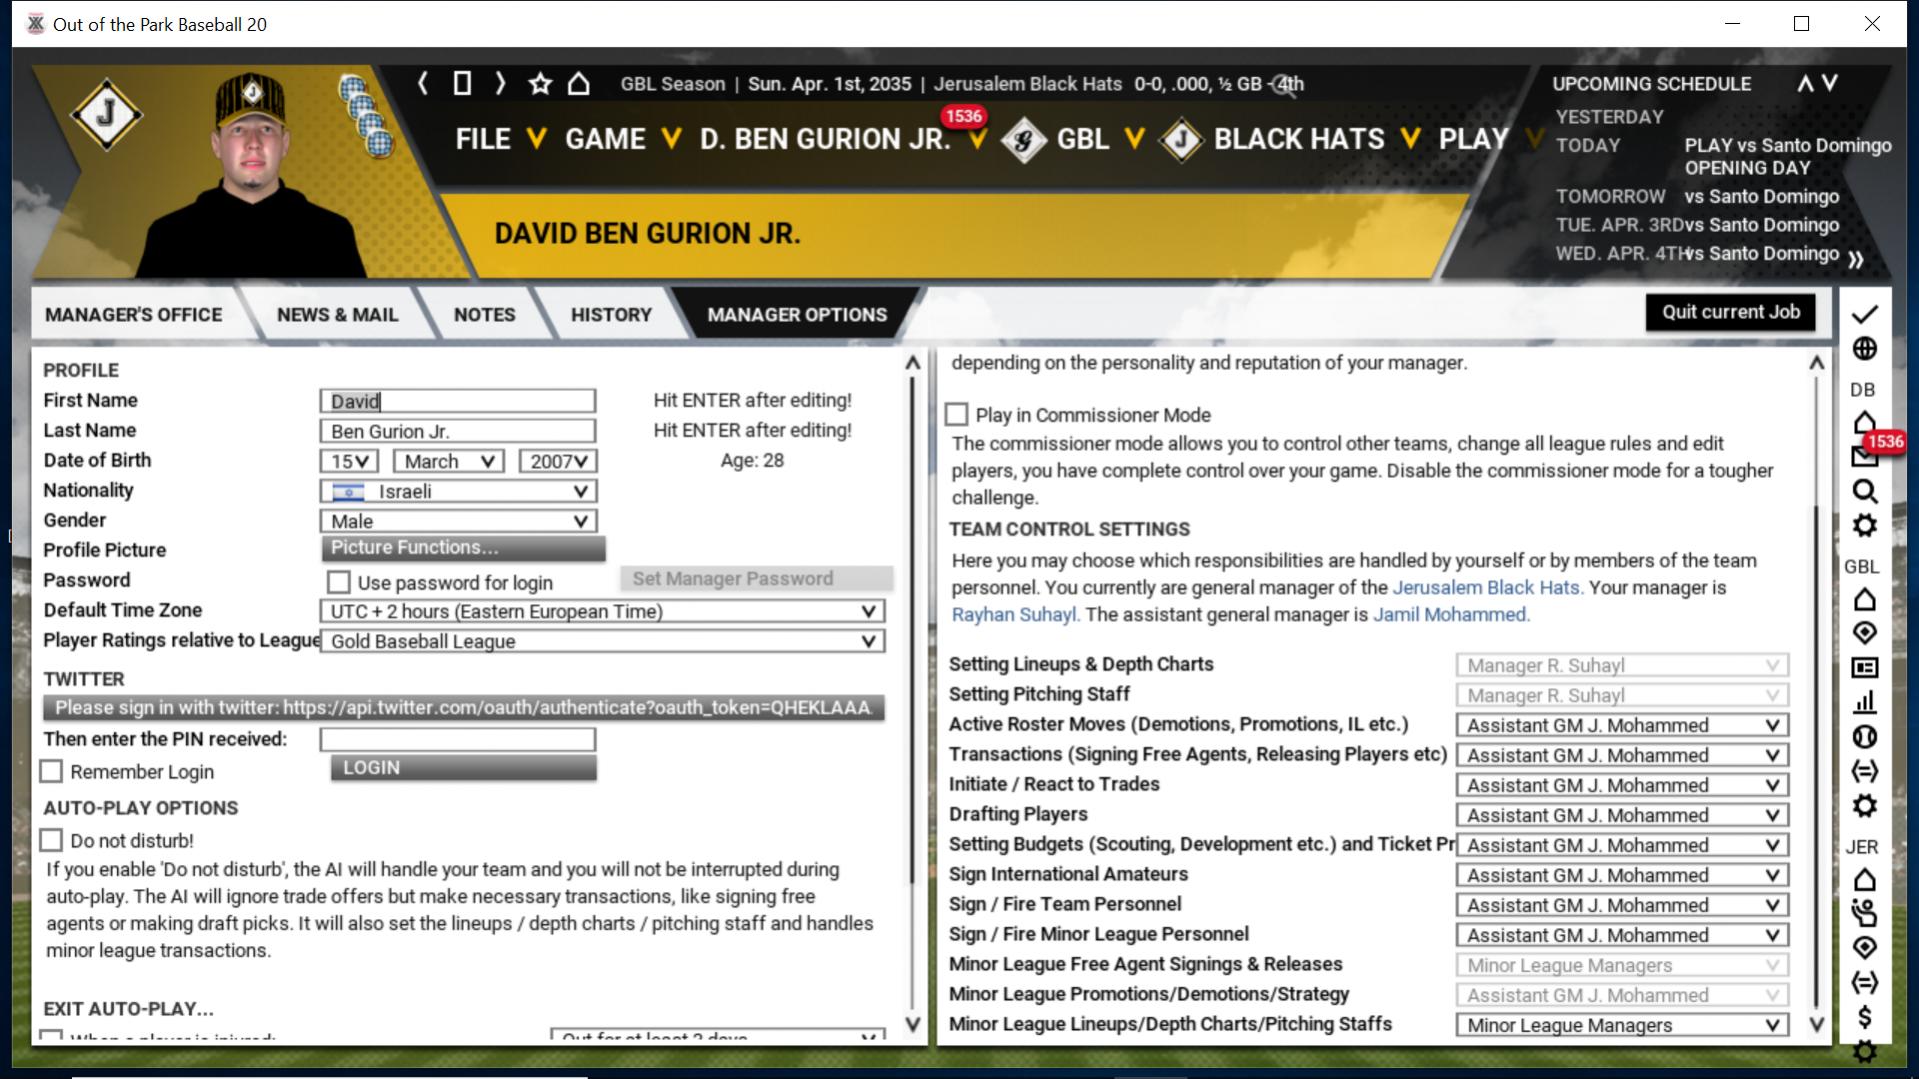Click the star favorites icon
This screenshot has width=1919, height=1079.
click(540, 83)
